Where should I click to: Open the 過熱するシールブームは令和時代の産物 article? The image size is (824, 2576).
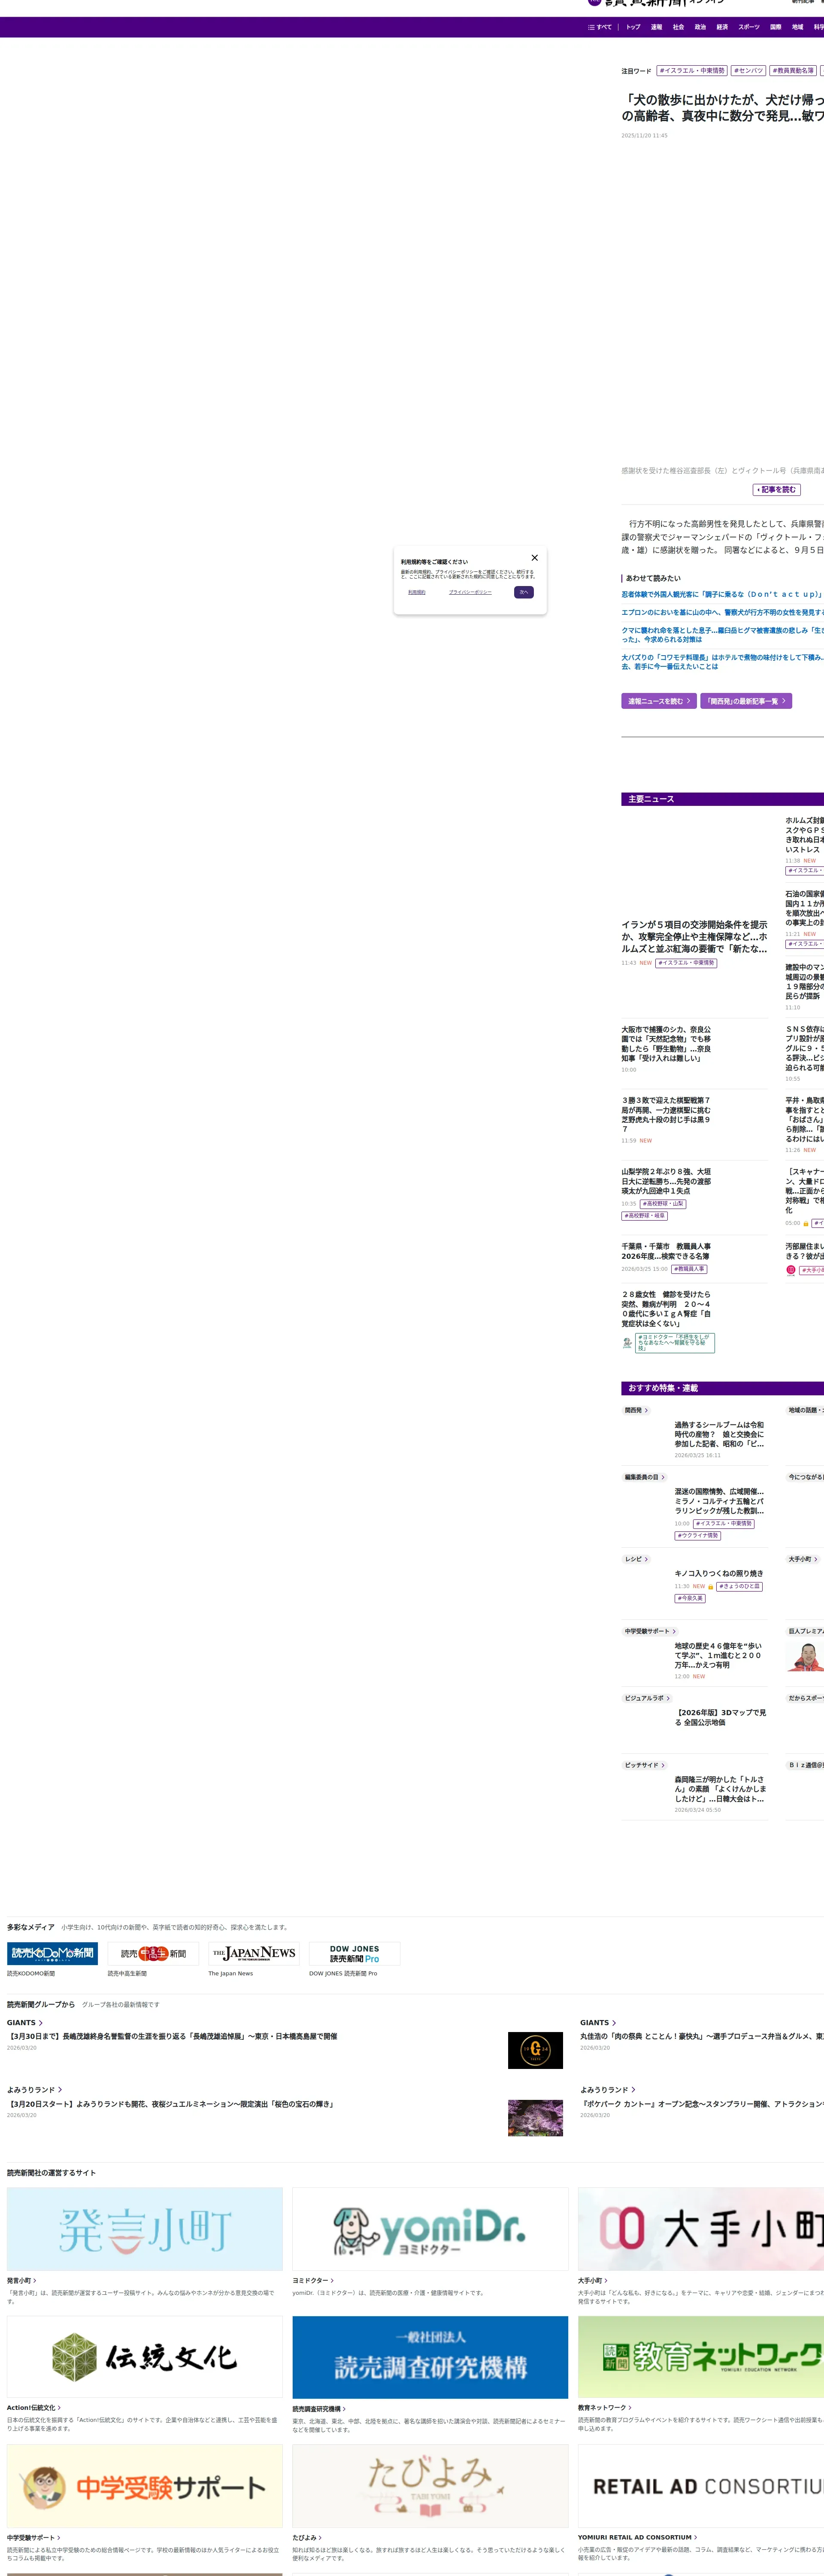point(719,1434)
